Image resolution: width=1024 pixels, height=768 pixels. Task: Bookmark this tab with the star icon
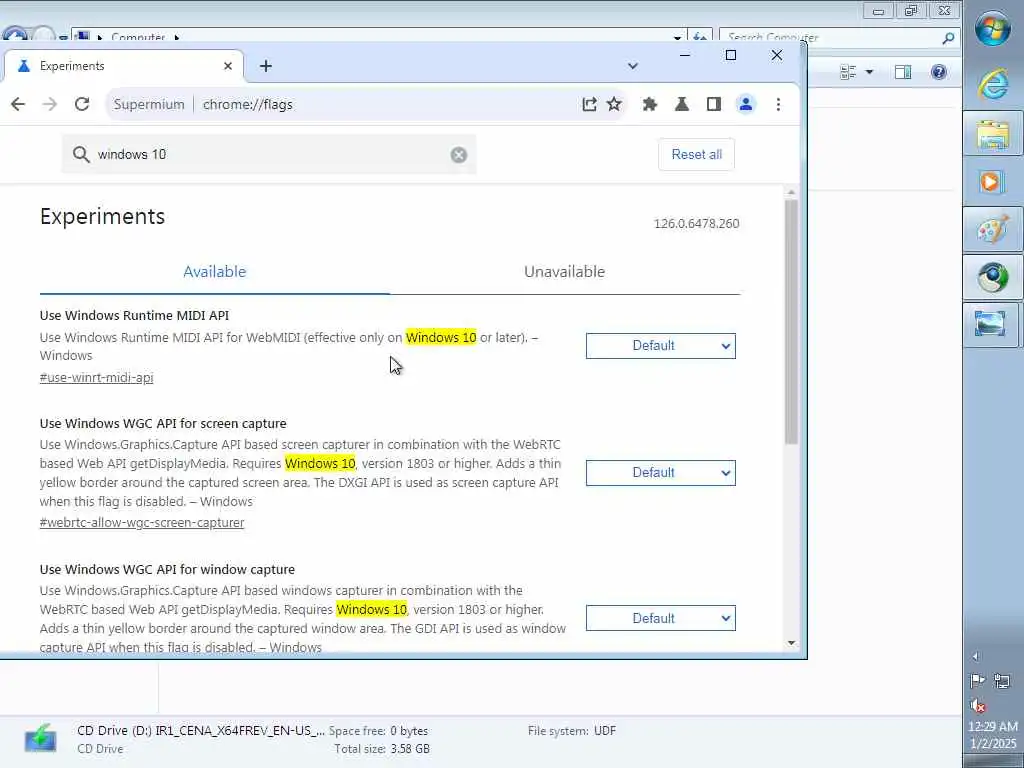pos(614,104)
